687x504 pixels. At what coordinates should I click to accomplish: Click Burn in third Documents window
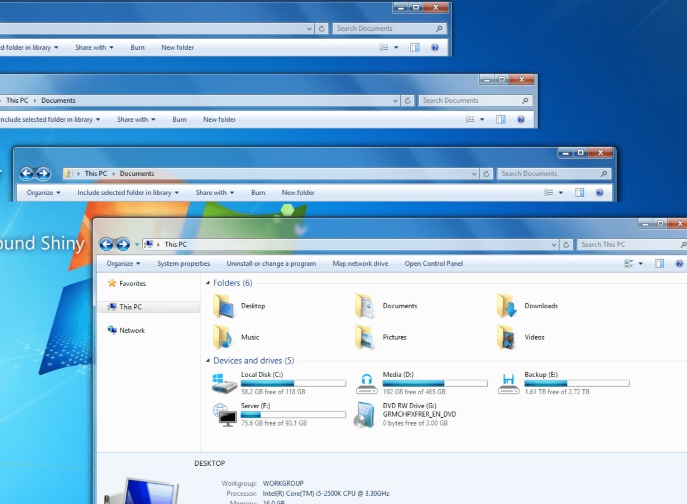258,192
